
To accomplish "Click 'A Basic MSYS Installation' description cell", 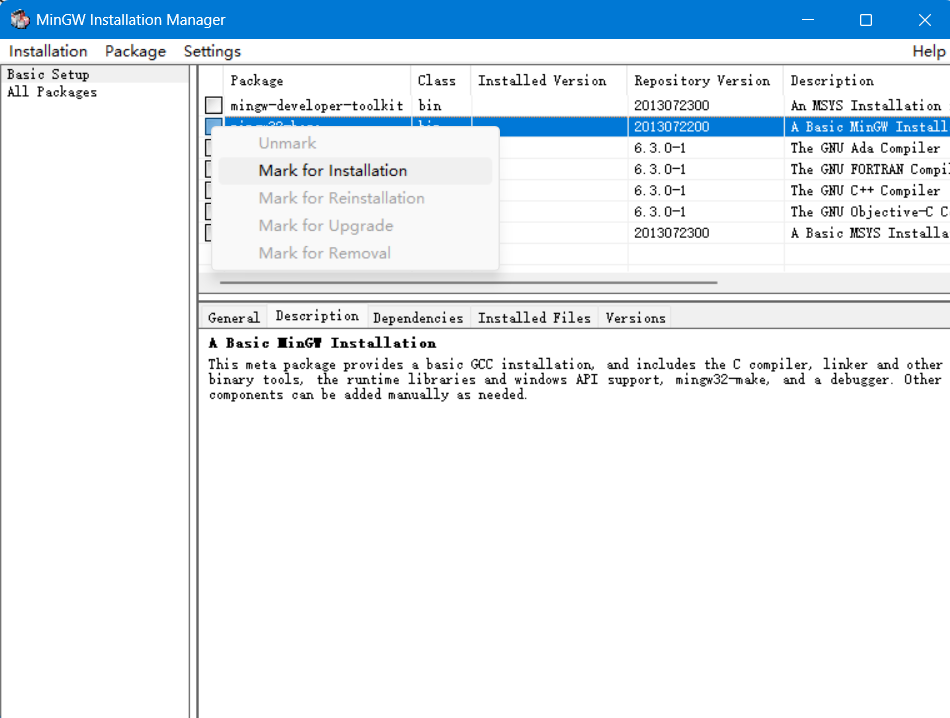I will click(x=869, y=233).
